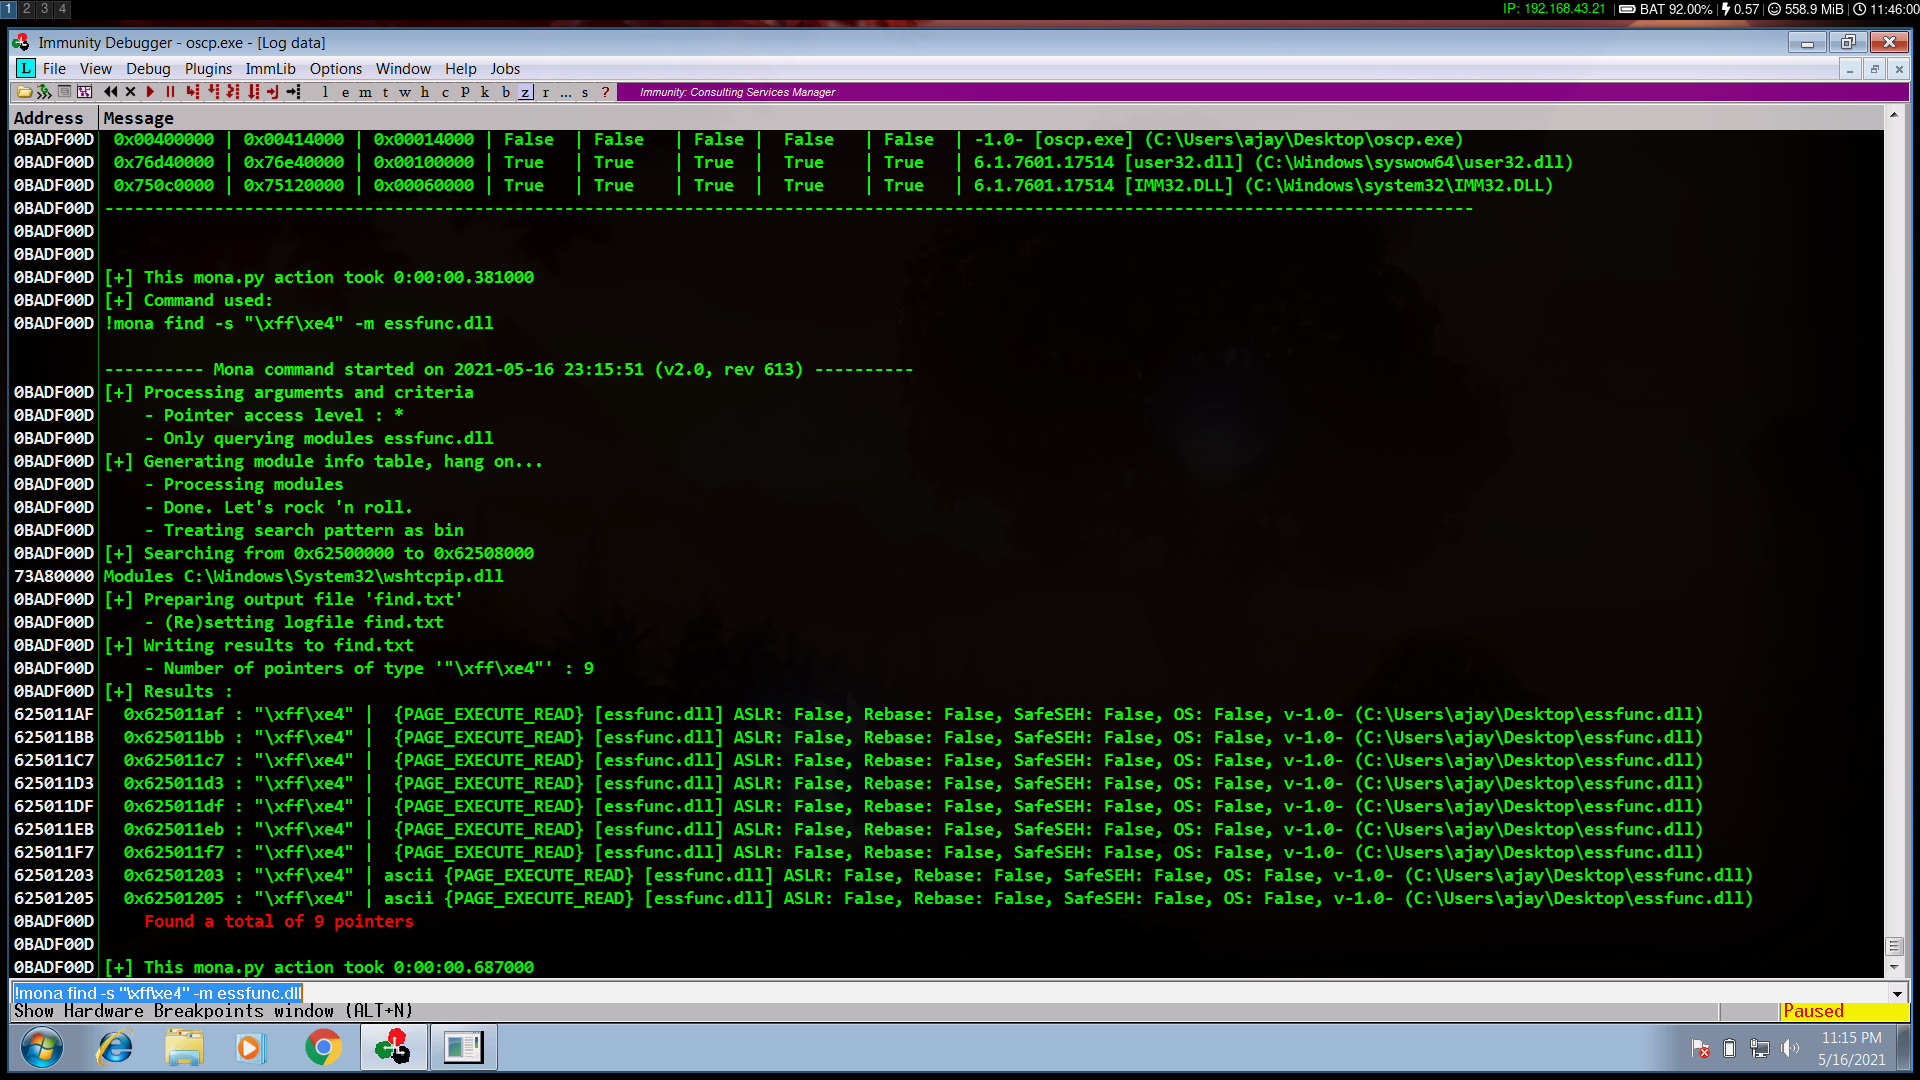Click the Trace over toolbar icon
Screen dimensions: 1920x1080
253,92
